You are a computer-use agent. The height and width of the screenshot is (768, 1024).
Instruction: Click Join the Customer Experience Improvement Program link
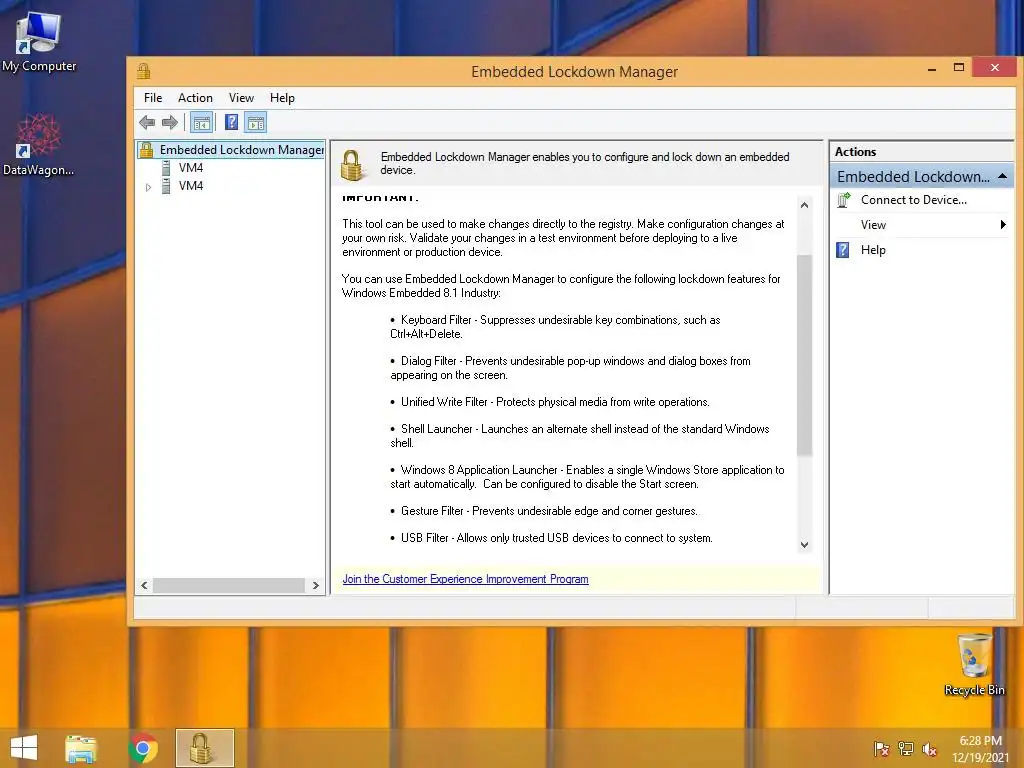[466, 579]
